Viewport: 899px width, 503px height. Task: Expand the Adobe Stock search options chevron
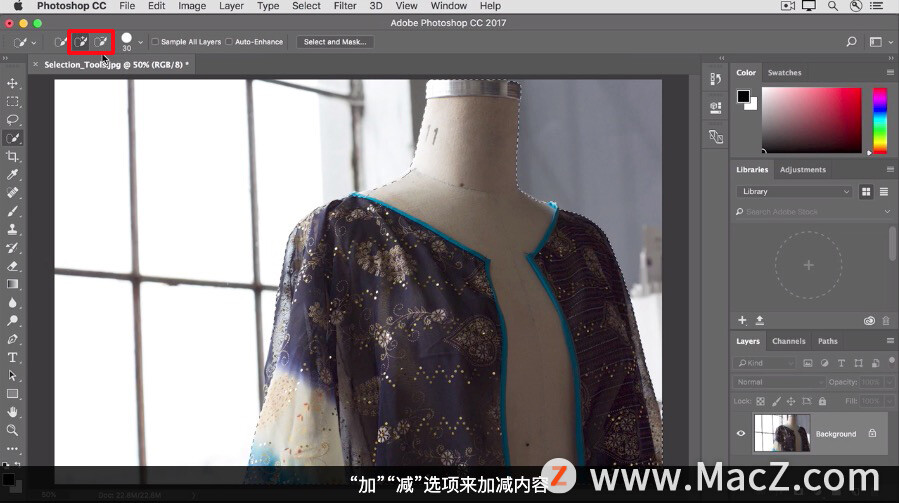point(887,212)
